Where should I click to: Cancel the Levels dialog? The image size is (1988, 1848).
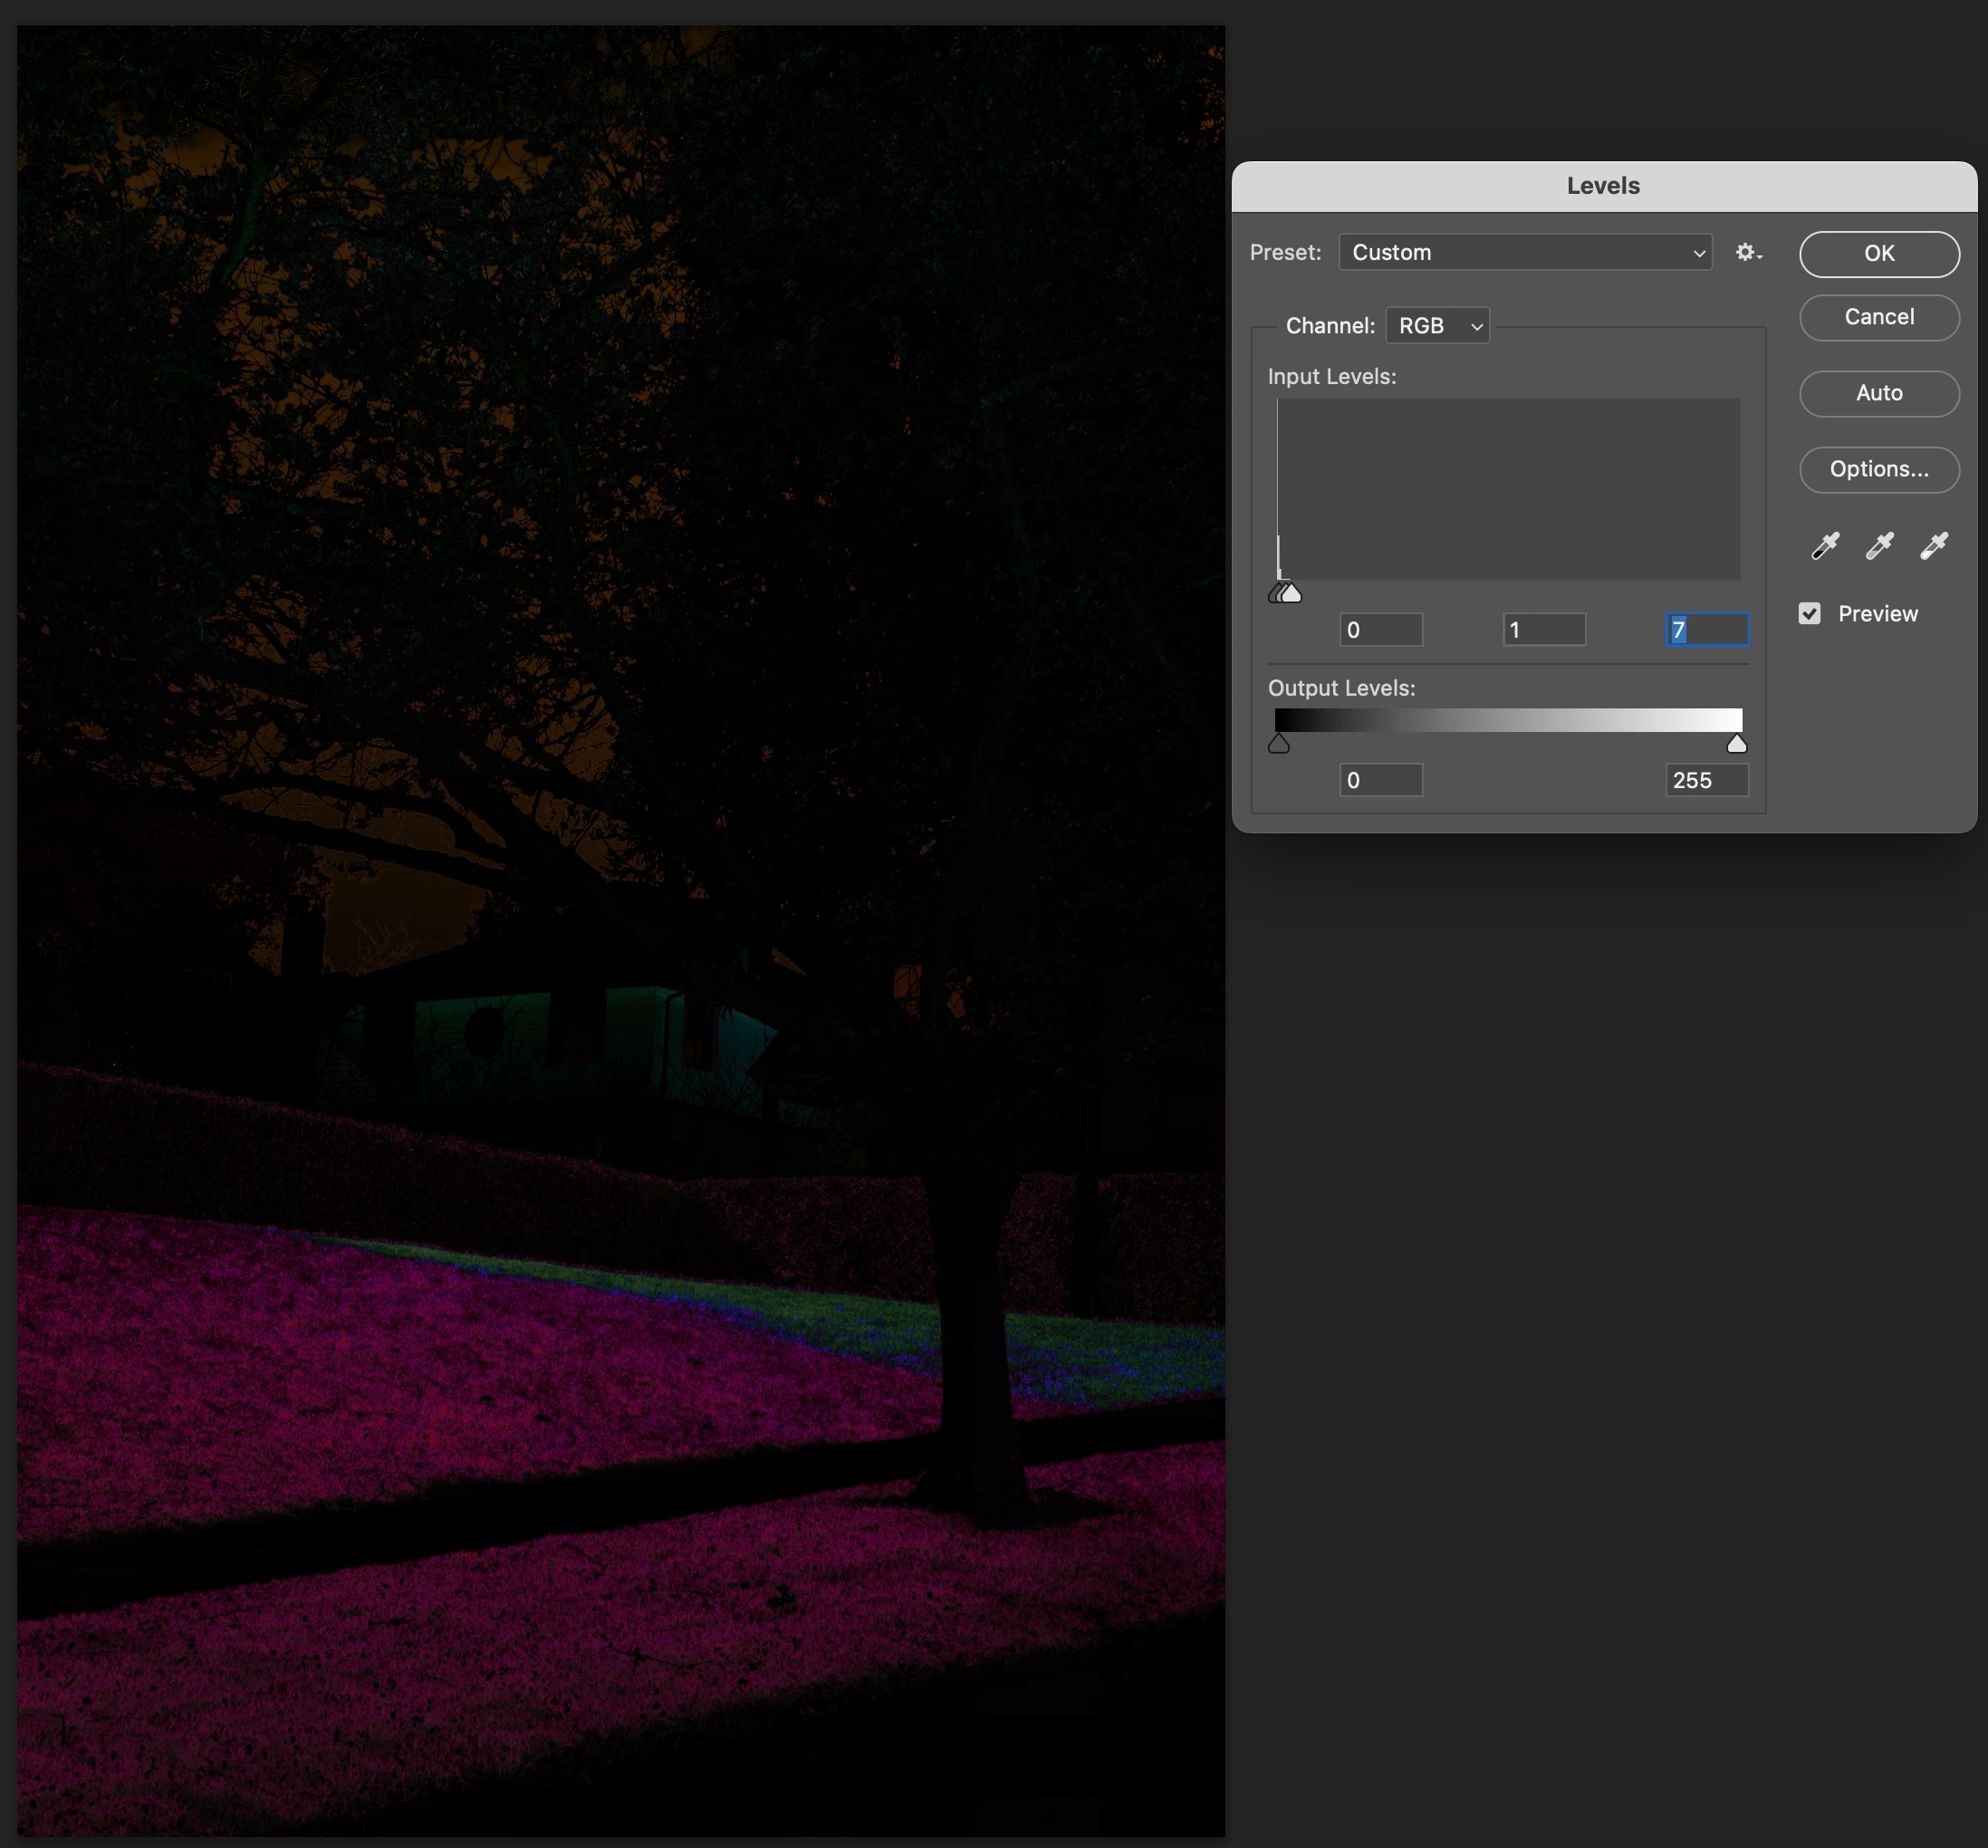1878,317
